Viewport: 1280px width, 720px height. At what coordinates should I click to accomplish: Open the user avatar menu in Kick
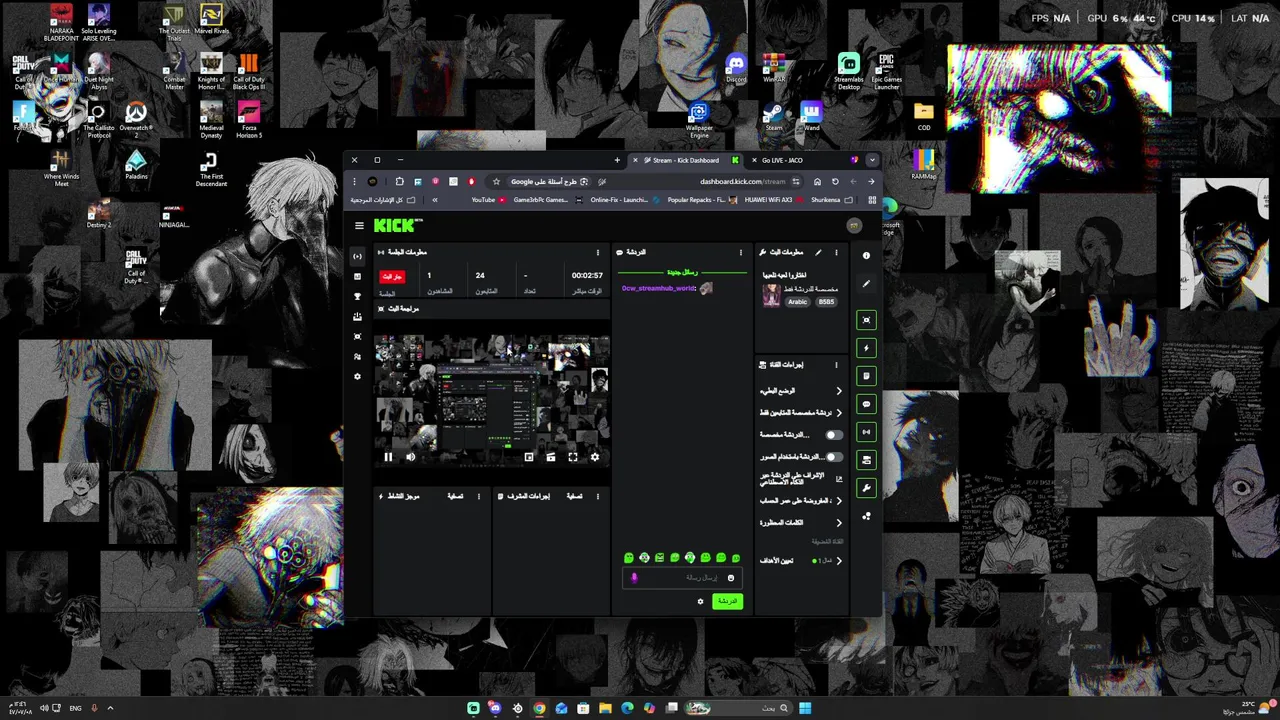click(854, 226)
